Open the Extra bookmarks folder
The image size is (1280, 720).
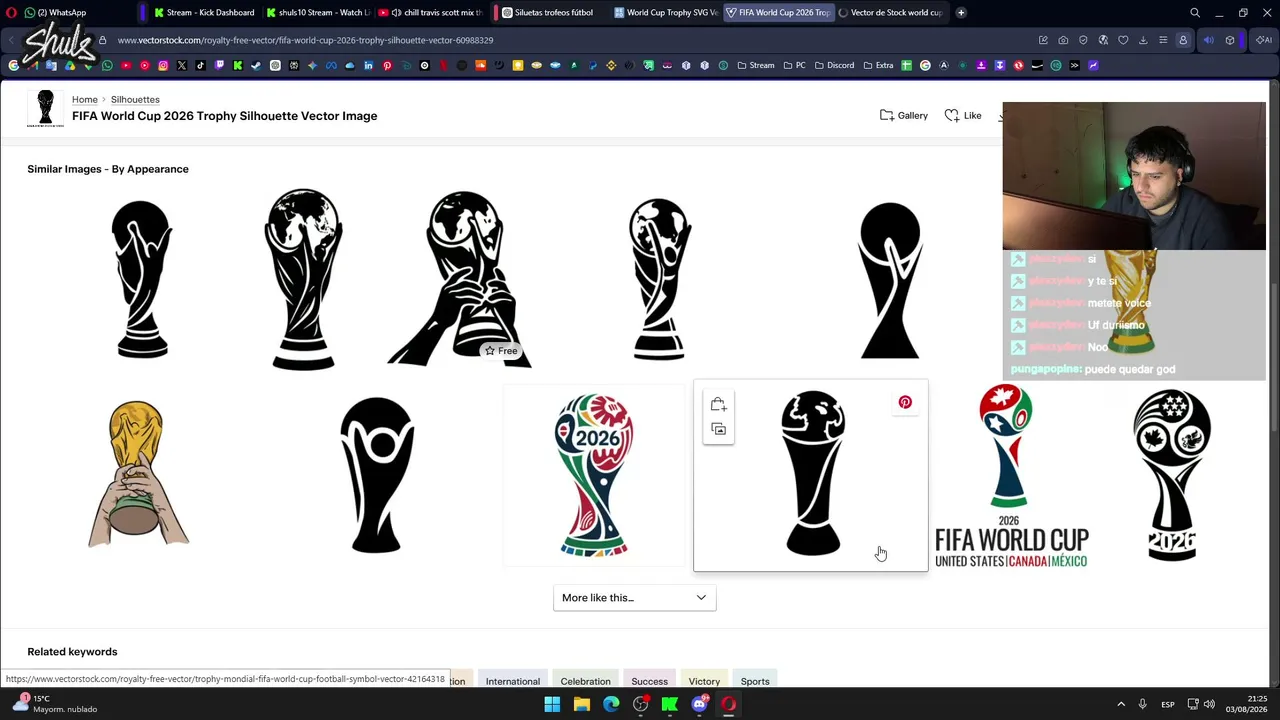tap(878, 66)
